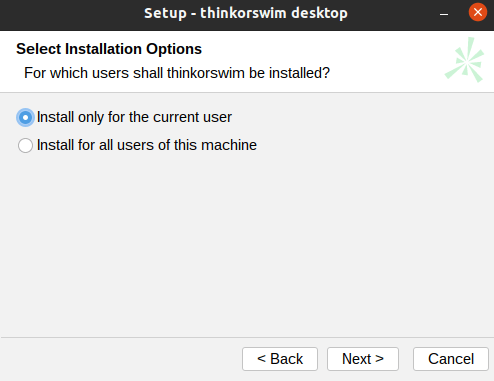494x381 pixels.
Task: Click the blank footer area beside the Back button
Action: 120,359
